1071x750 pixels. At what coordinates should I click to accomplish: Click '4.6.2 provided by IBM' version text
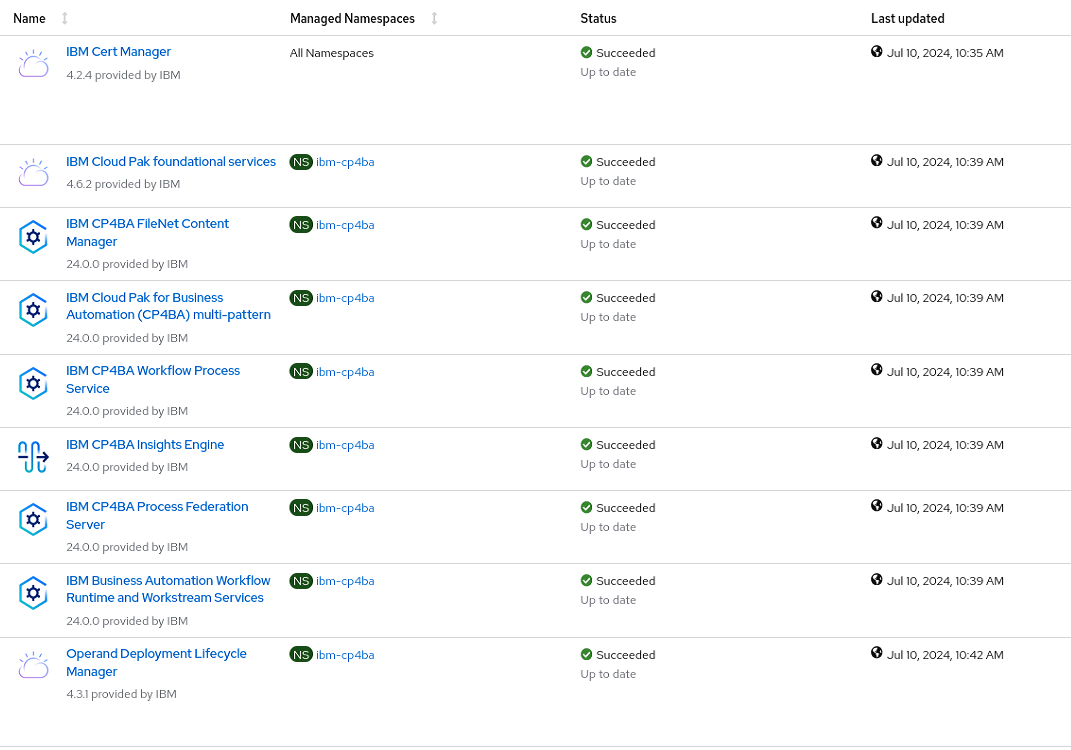point(123,184)
